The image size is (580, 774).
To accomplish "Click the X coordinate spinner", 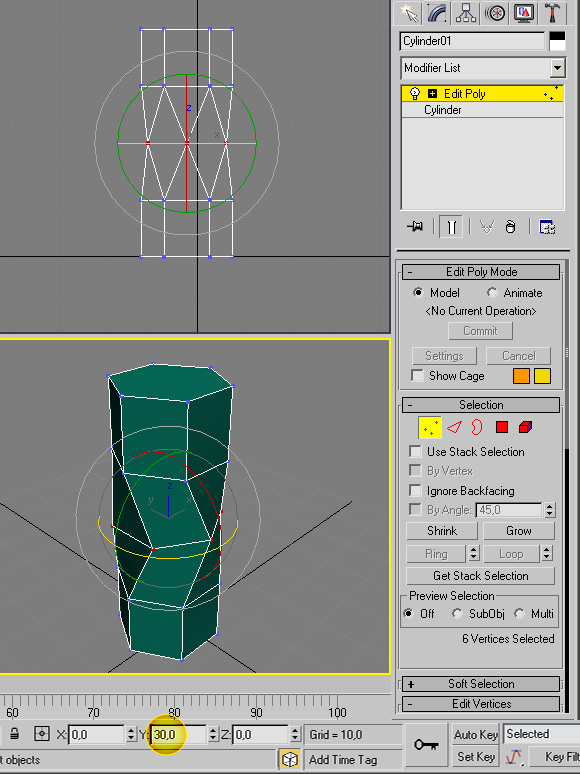I will (131, 735).
